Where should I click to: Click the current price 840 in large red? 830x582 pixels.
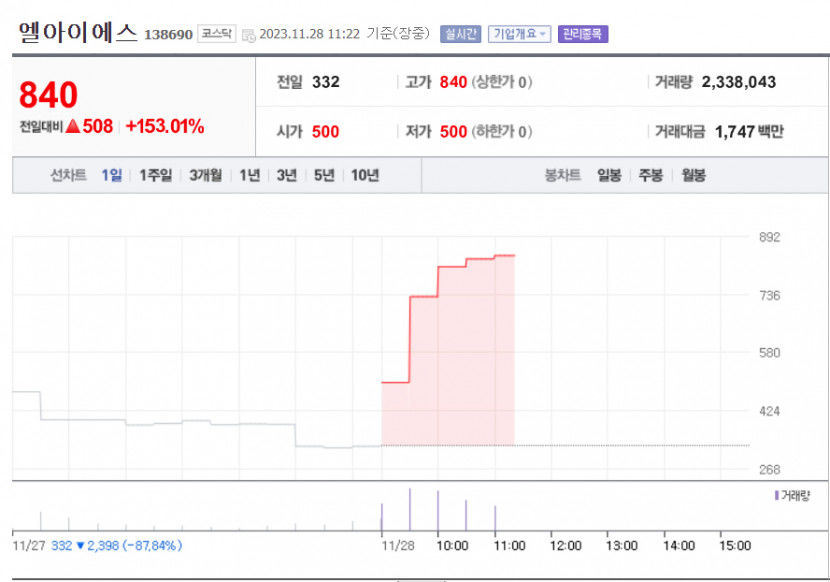49,95
